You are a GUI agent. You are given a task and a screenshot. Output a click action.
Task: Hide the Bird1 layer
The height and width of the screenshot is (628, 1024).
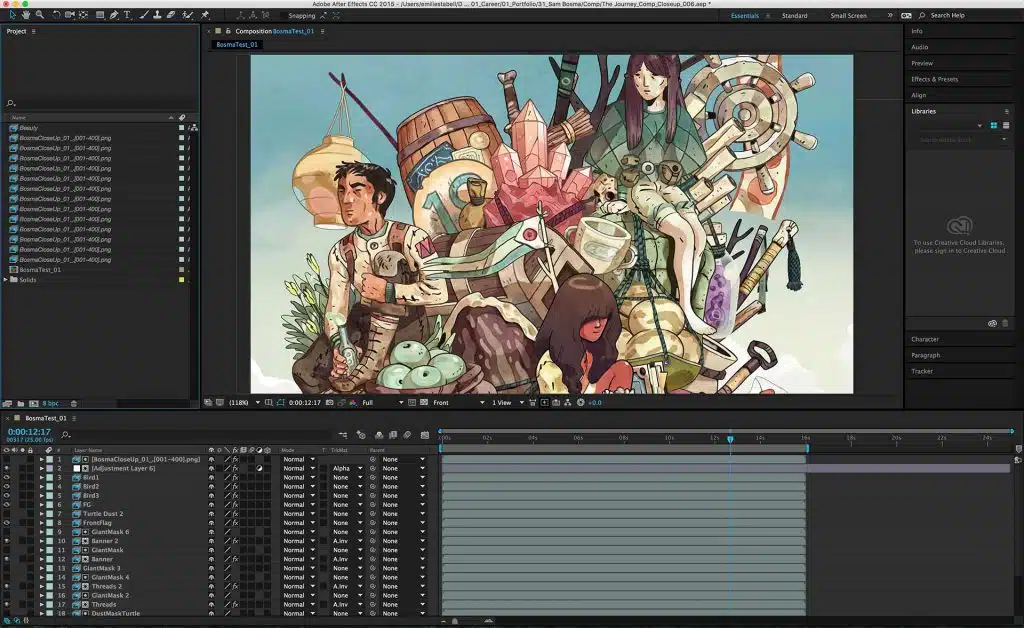coord(6,479)
